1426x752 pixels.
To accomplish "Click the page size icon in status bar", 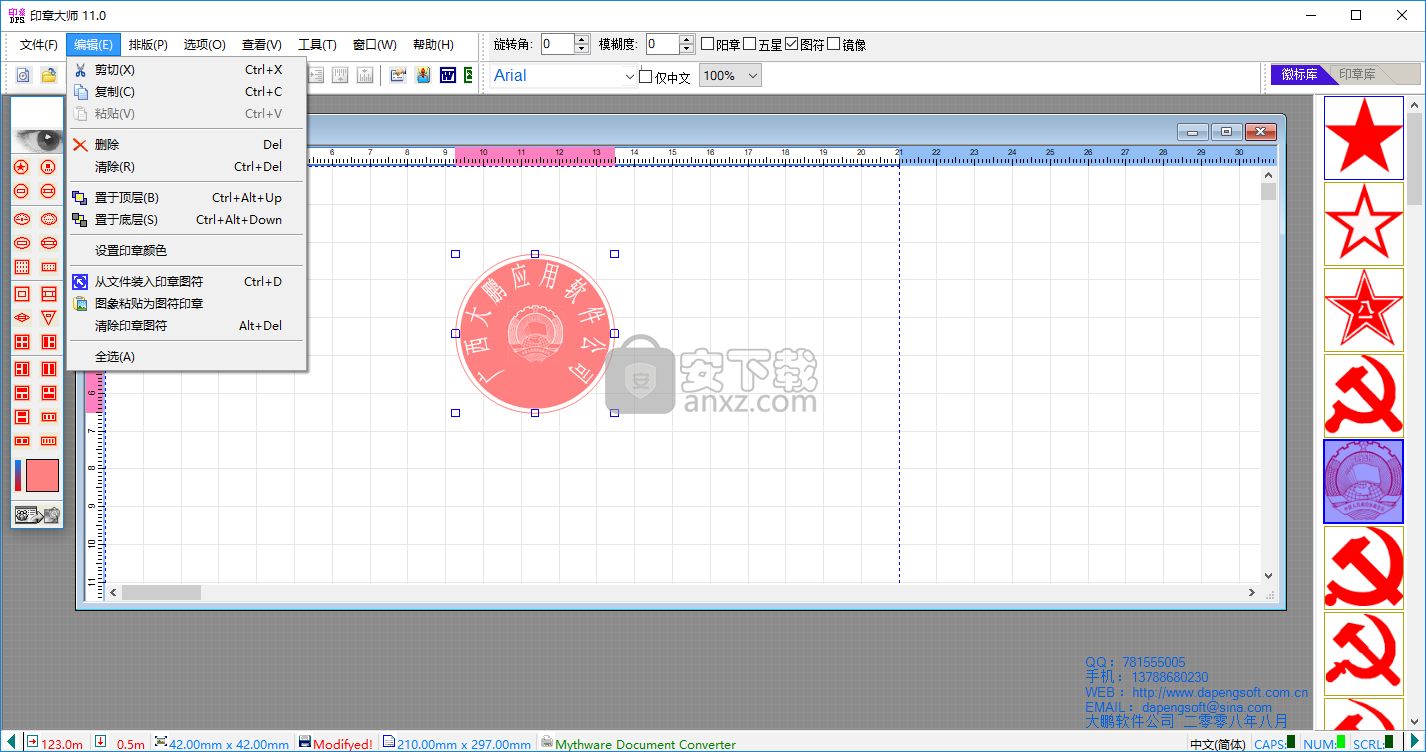I will pos(389,742).
